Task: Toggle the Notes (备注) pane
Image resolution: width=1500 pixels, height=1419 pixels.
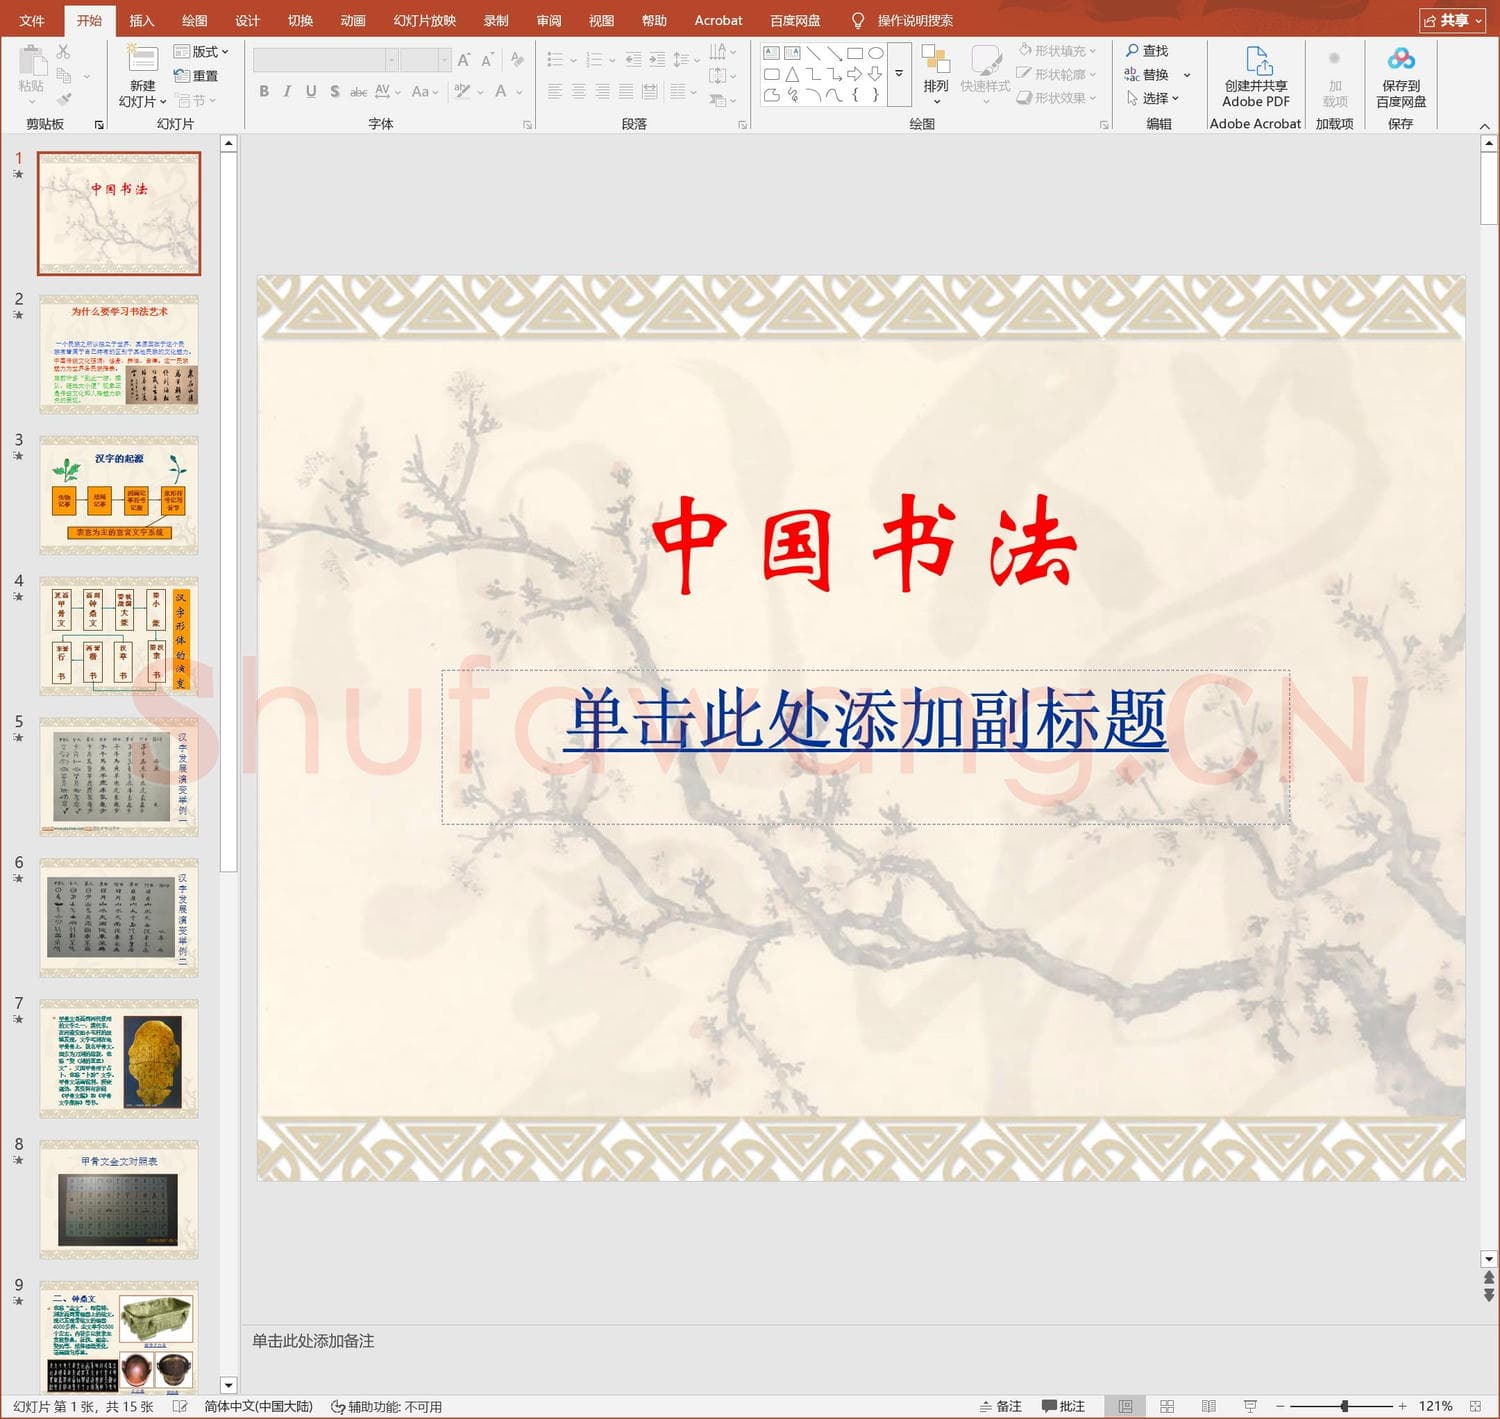Action: pos(1000,1406)
